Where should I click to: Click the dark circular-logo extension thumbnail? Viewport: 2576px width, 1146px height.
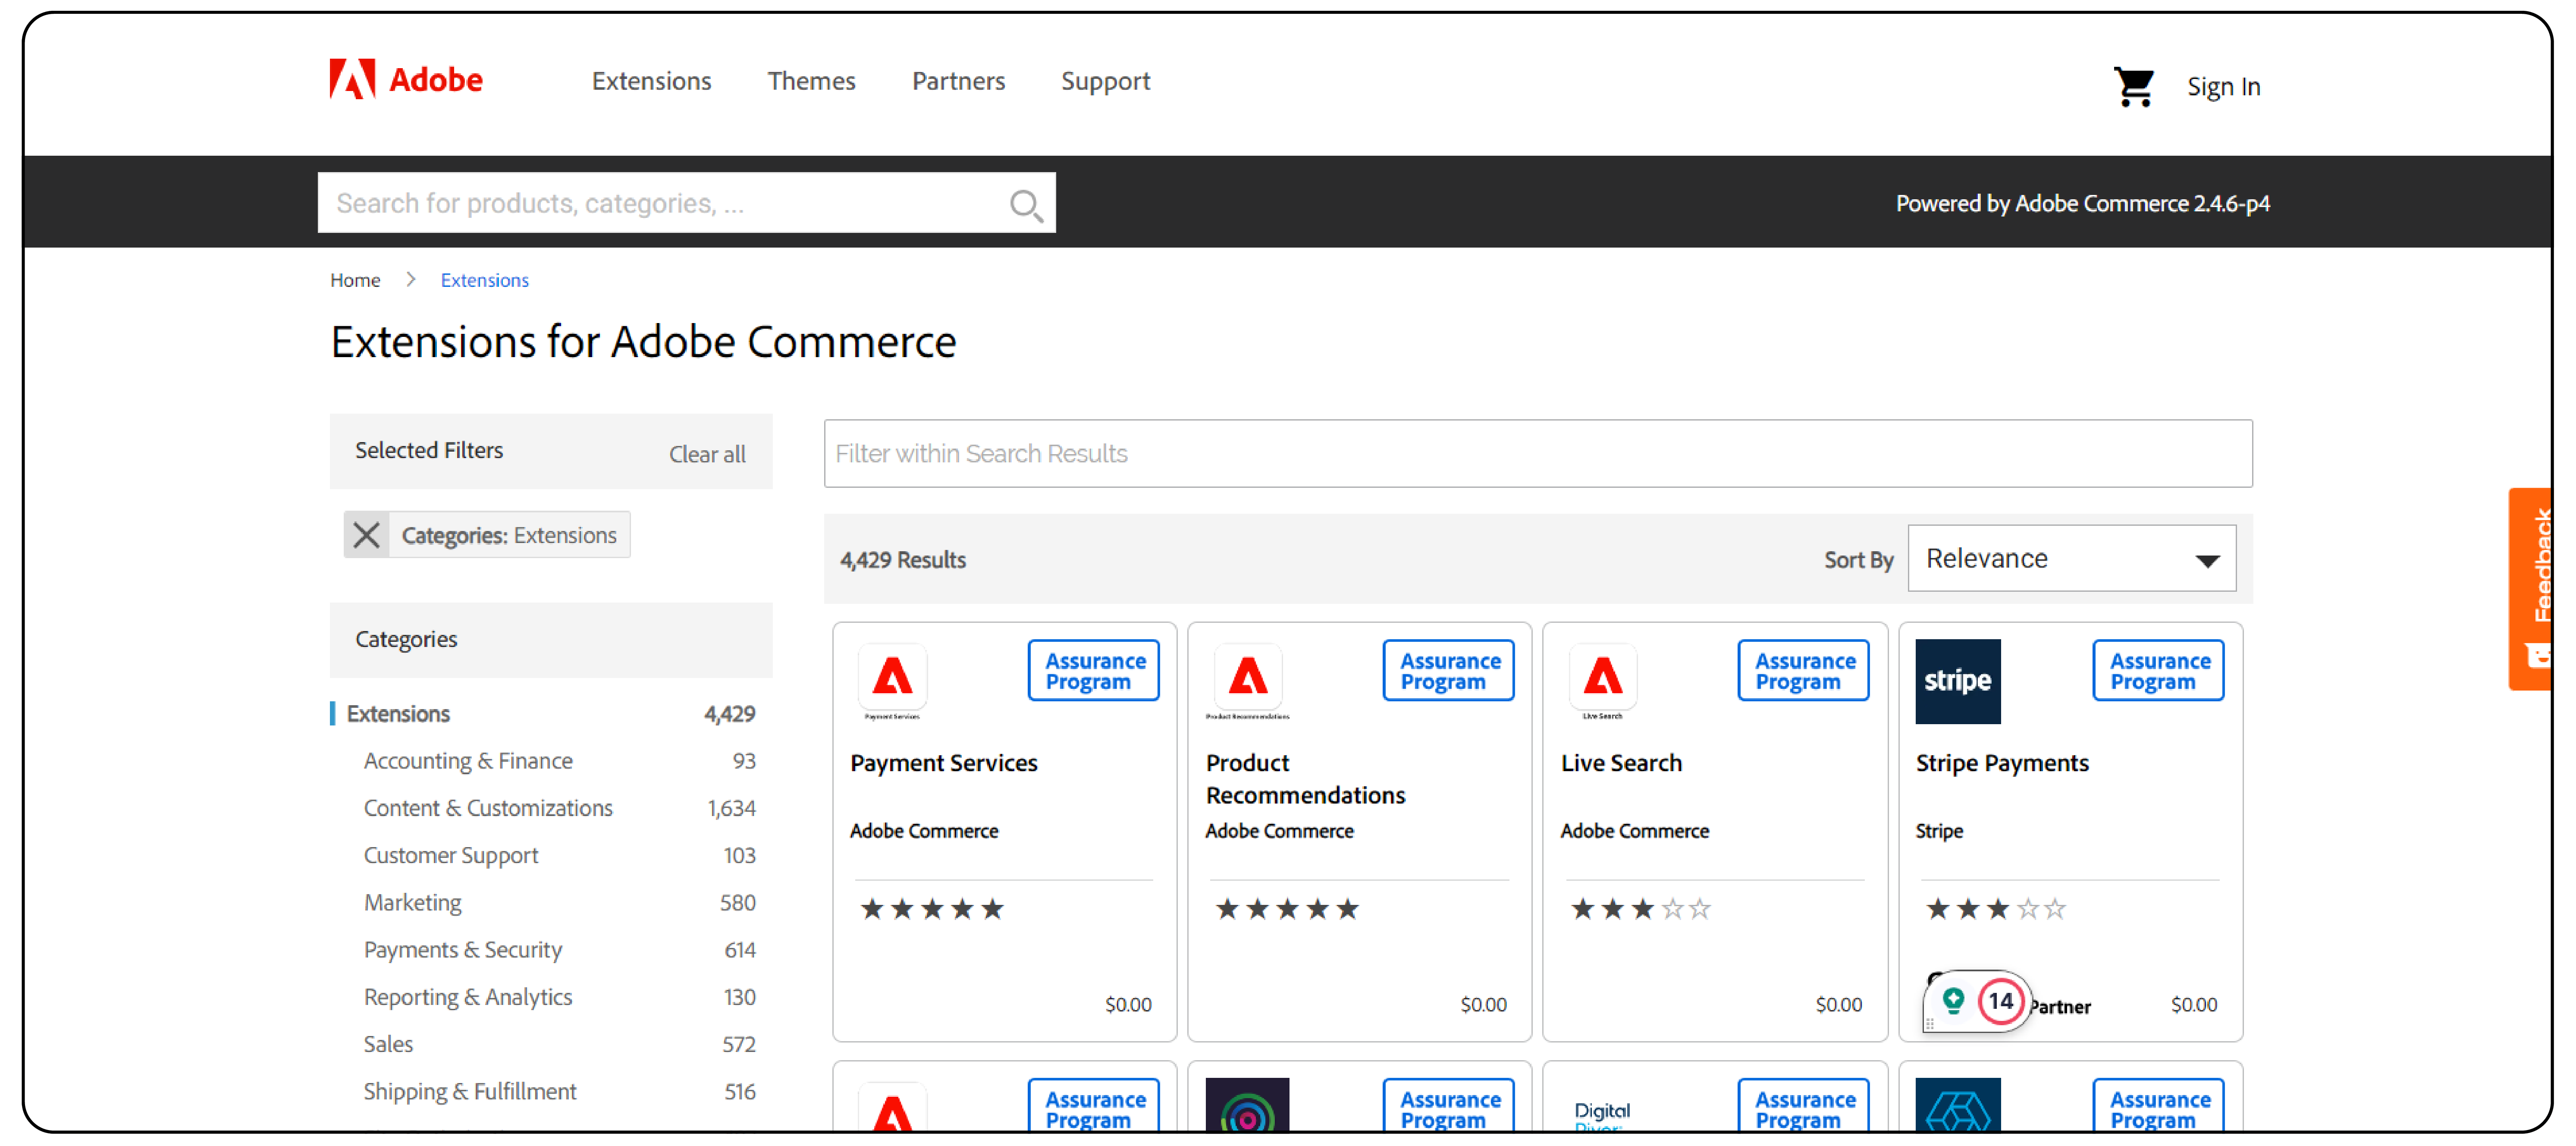tap(1247, 1105)
